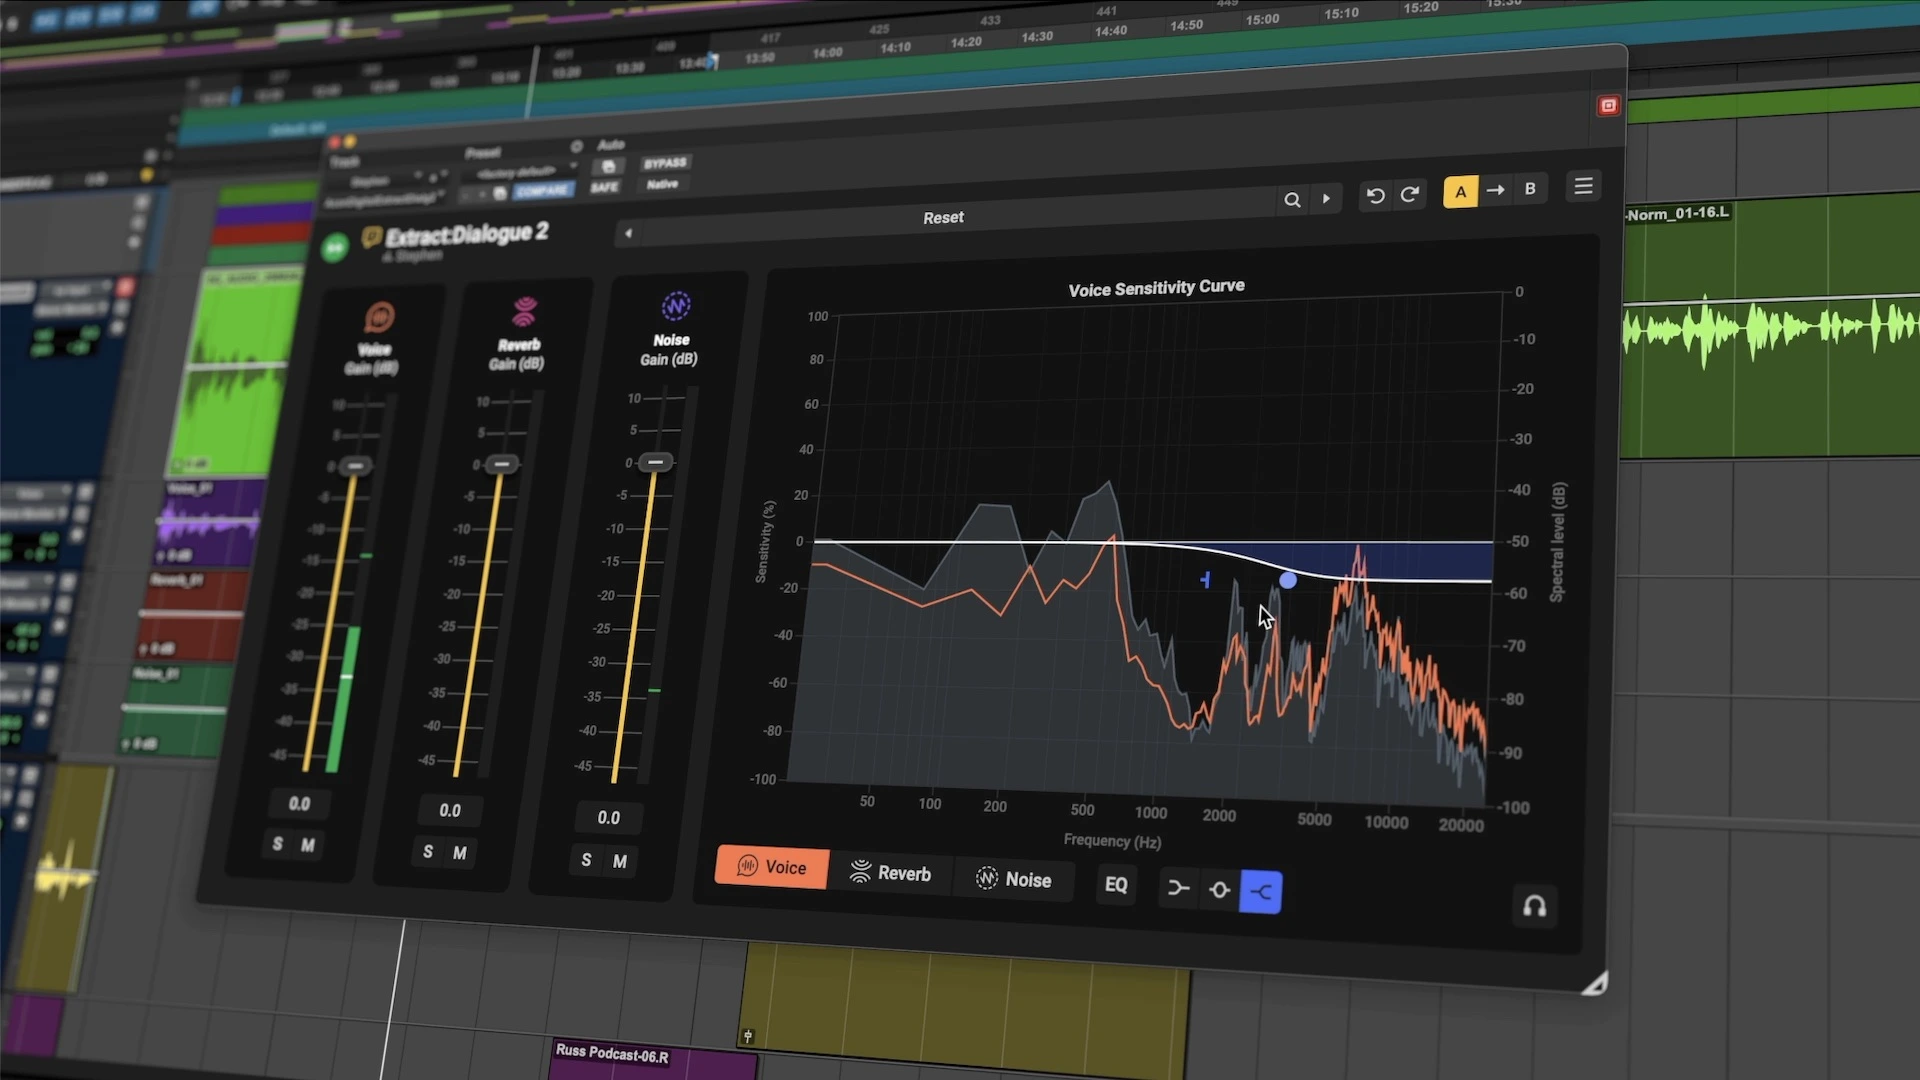The width and height of the screenshot is (1920, 1080).
Task: Click the redo arrow icon
Action: pos(1410,195)
